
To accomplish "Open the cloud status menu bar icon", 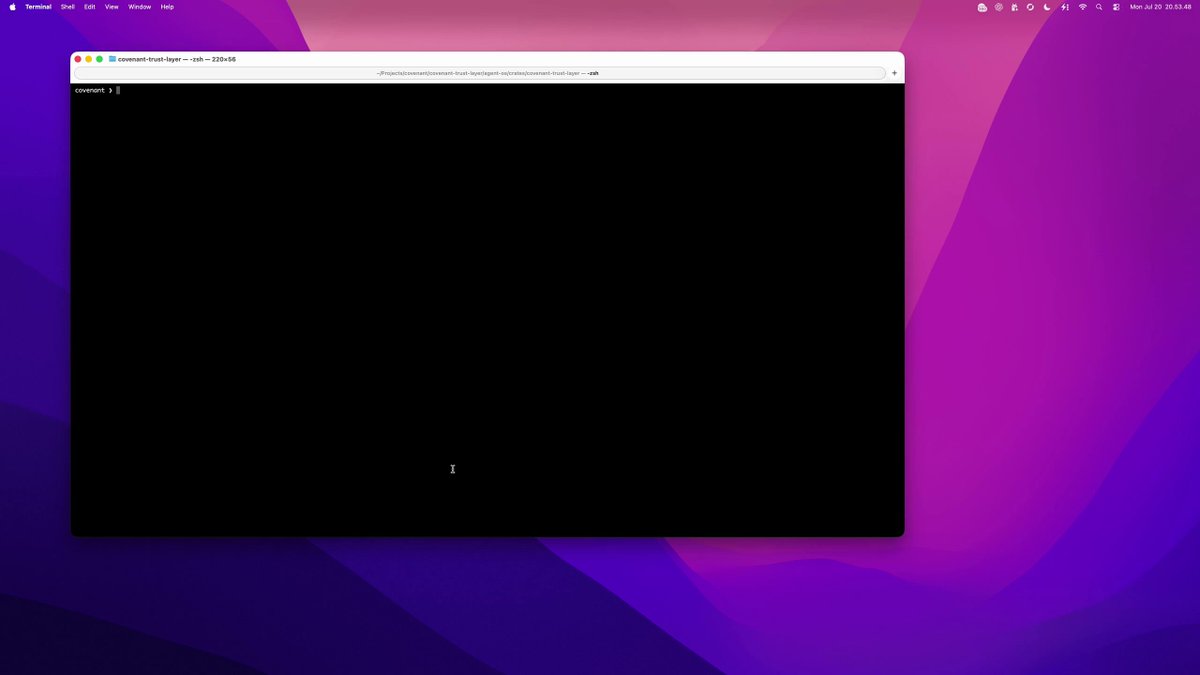I will coord(982,7).
